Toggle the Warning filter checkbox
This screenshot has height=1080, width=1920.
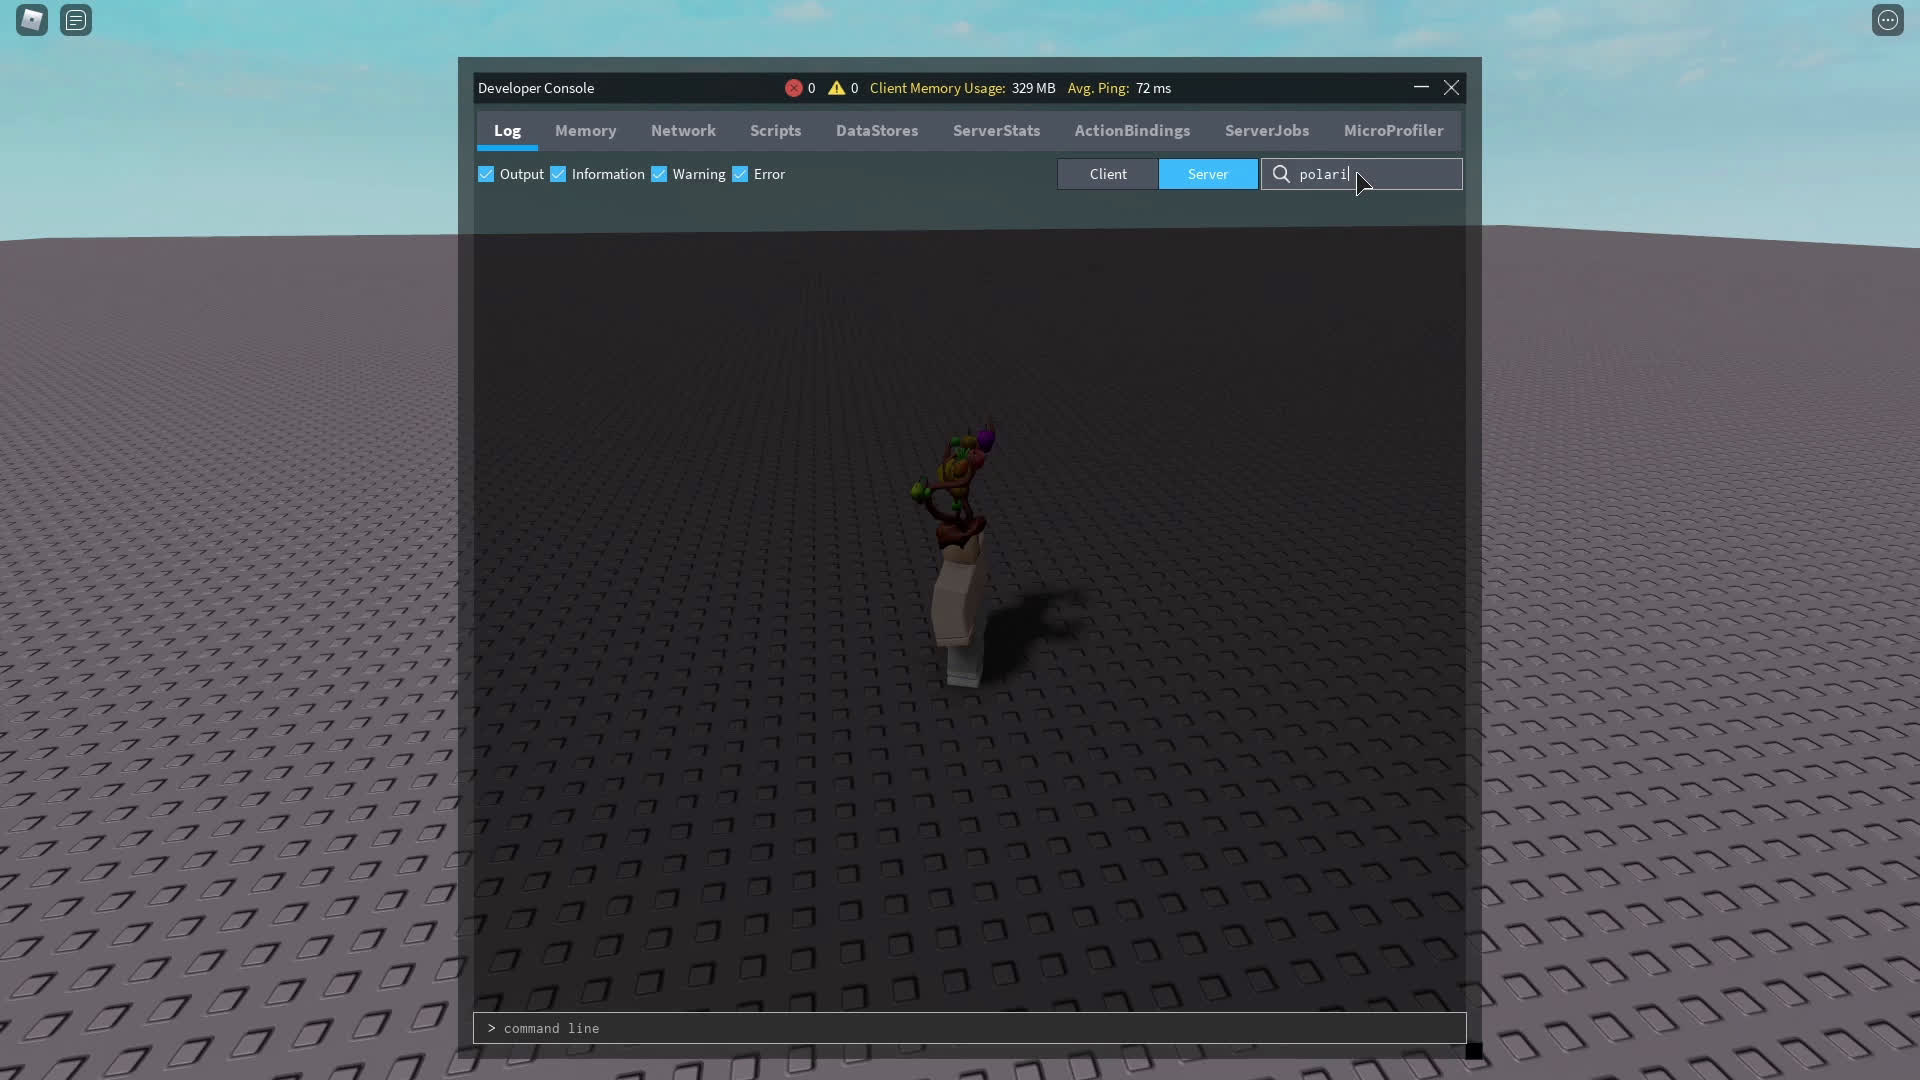pyautogui.click(x=660, y=174)
